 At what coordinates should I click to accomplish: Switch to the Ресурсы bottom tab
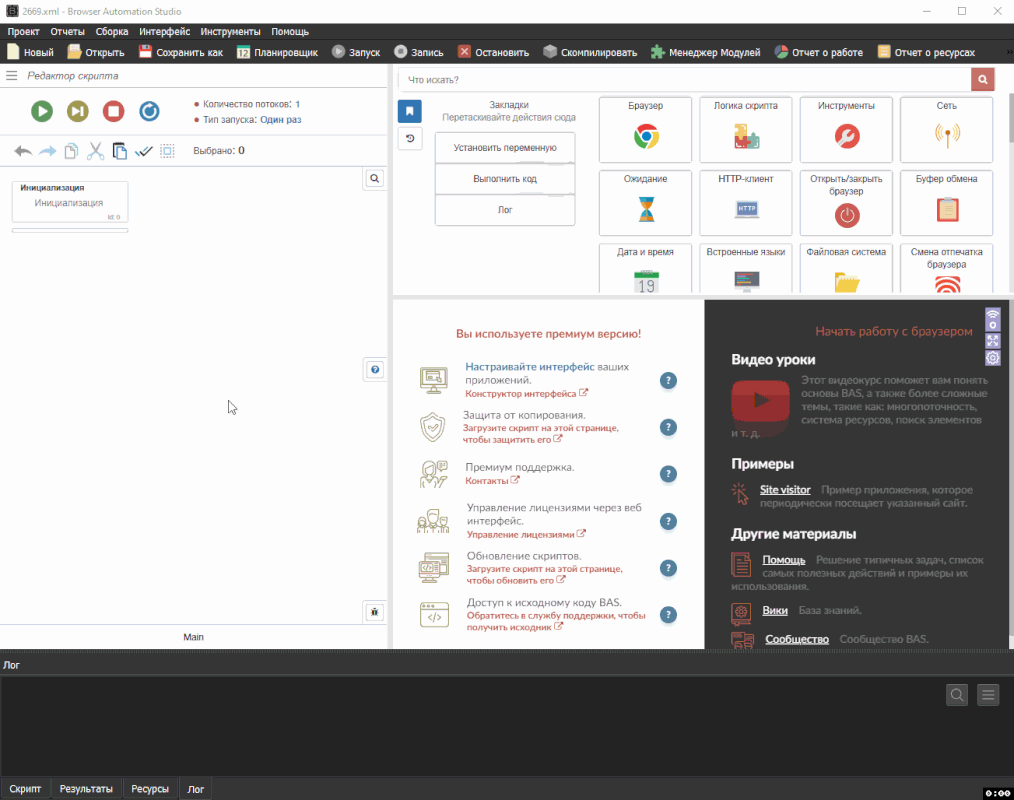coord(149,789)
